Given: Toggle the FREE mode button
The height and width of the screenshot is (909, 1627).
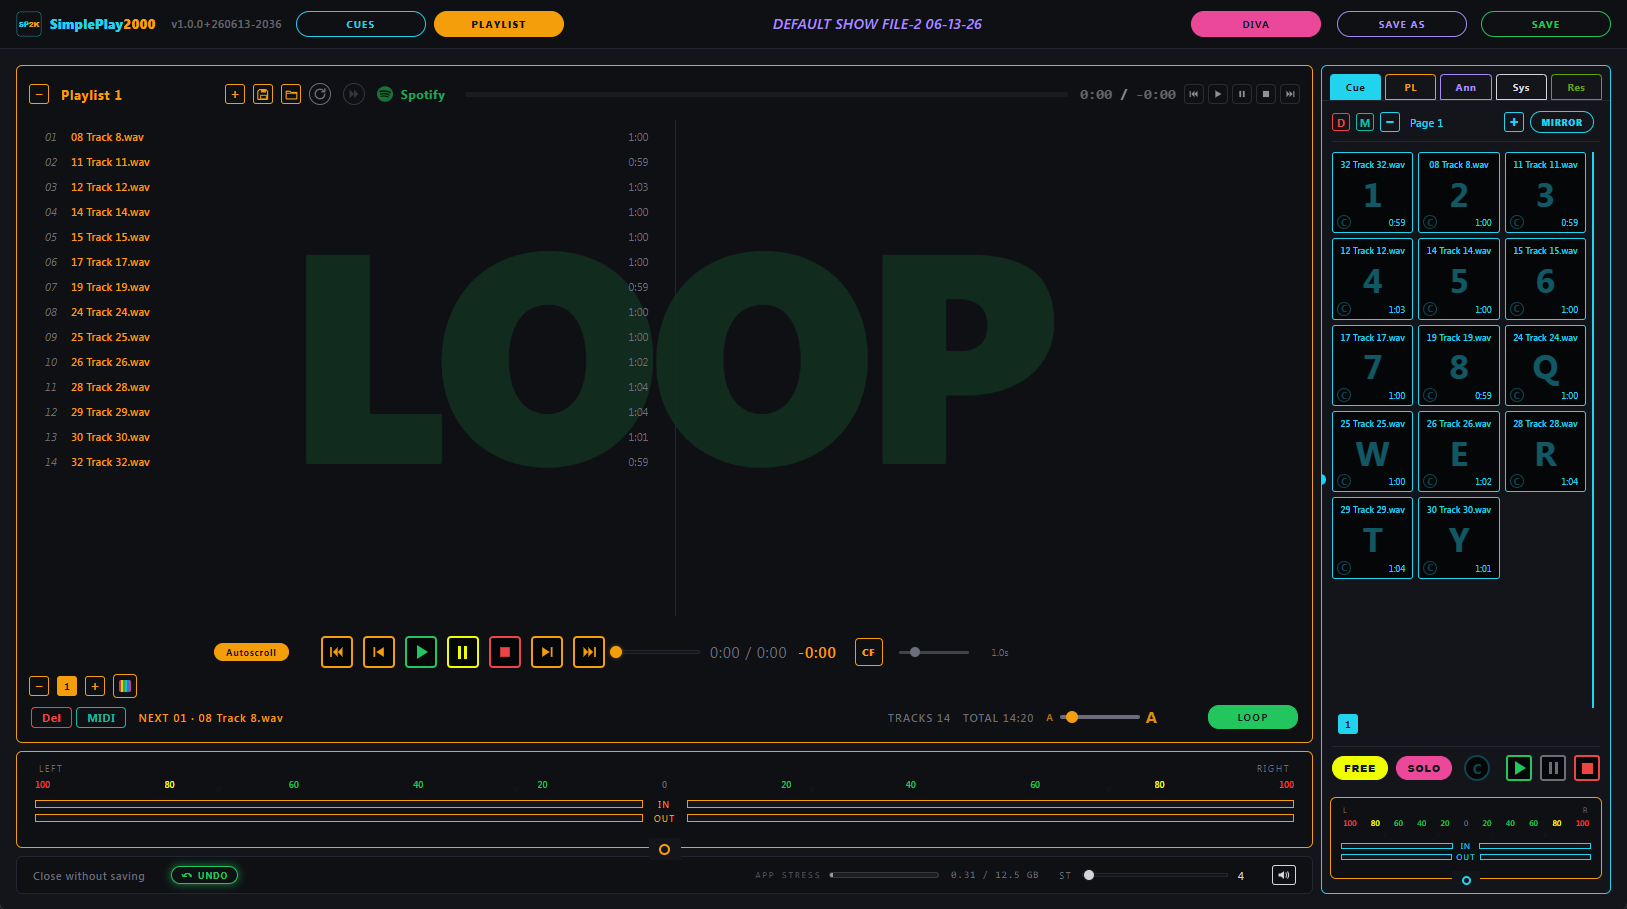Looking at the screenshot, I should pyautogui.click(x=1360, y=768).
